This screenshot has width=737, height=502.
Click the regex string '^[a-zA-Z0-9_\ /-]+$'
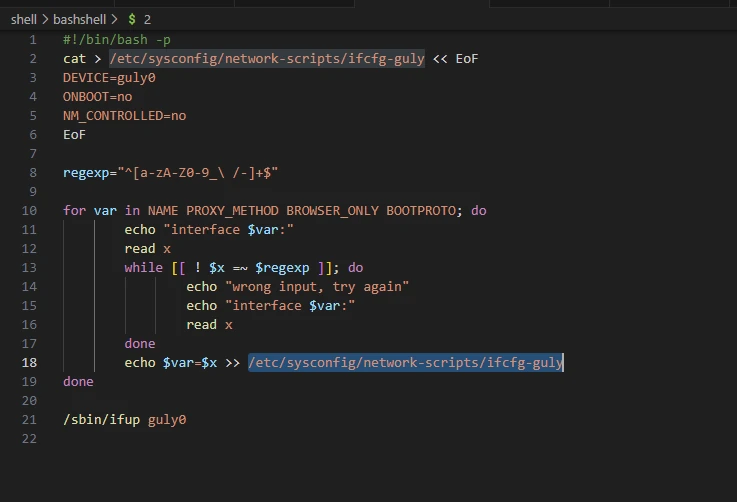pyautogui.click(x=198, y=173)
